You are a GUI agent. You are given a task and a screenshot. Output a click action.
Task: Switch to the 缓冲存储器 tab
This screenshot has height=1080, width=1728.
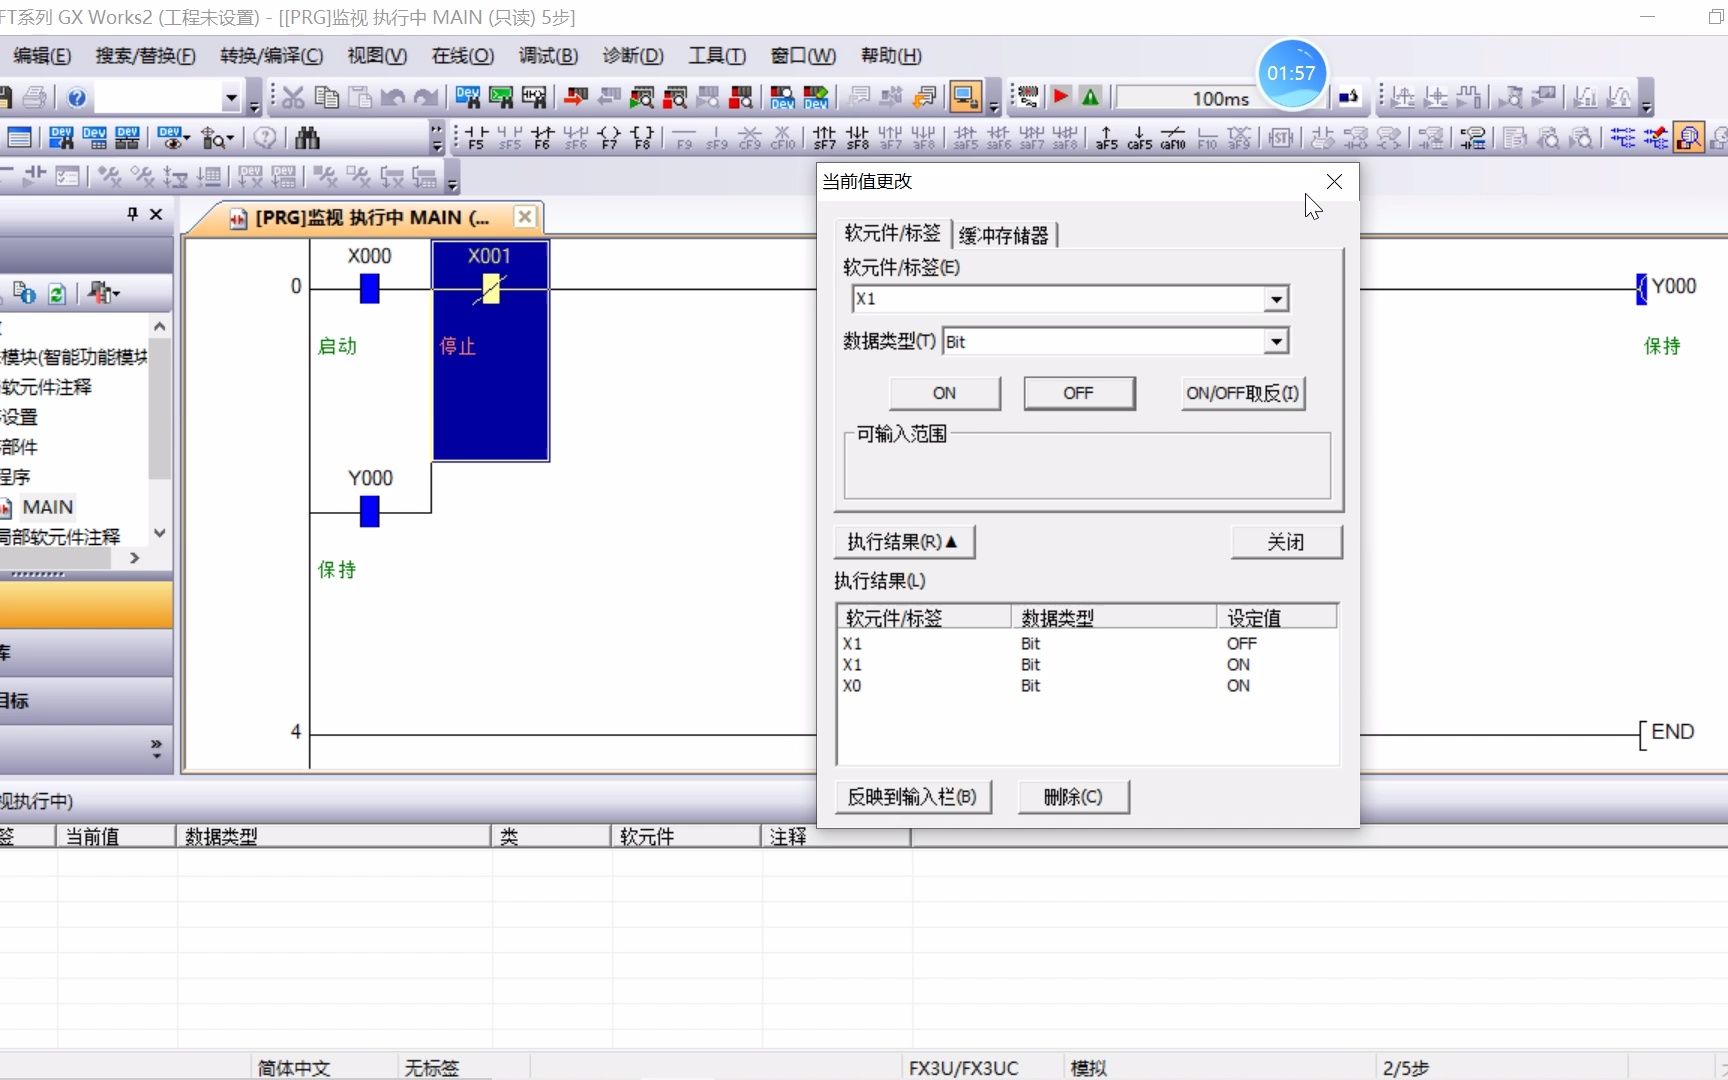point(1004,235)
